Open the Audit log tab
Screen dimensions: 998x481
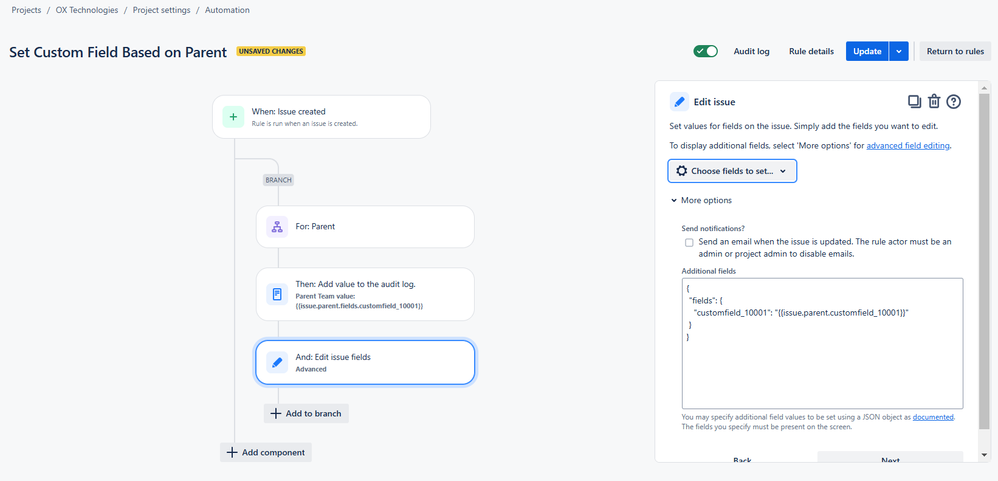pyautogui.click(x=751, y=52)
